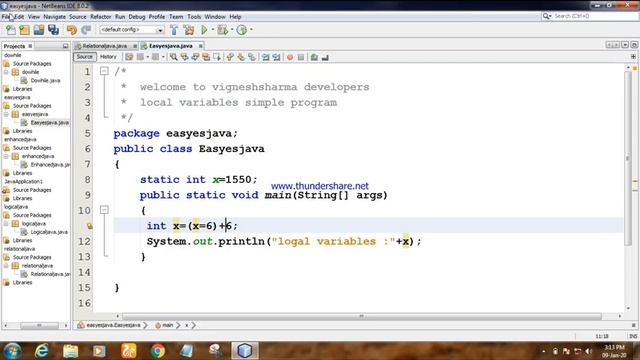Click the Shift Line Left icon

tap(266, 57)
